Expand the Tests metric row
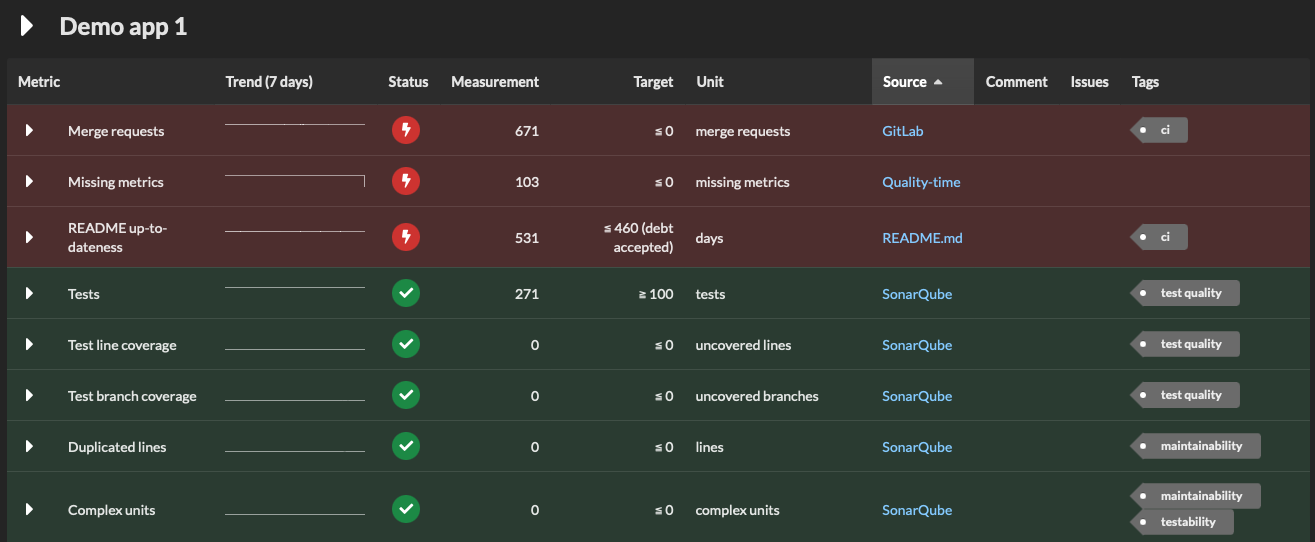1315x542 pixels. tap(30, 293)
